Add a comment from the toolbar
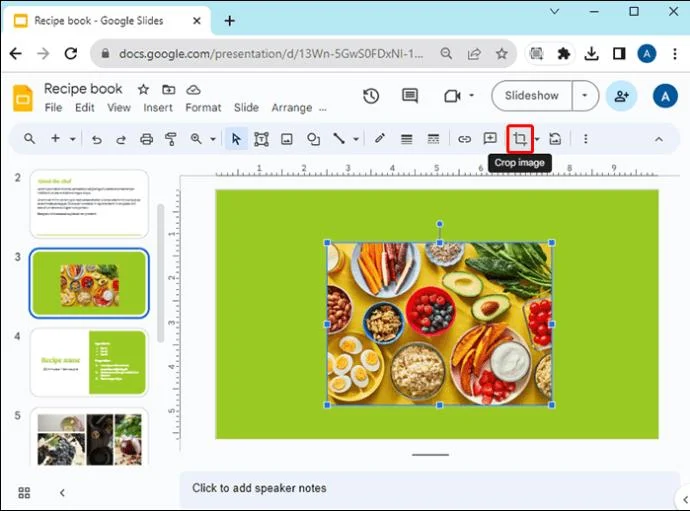The height and width of the screenshot is (511, 690). tap(490, 139)
